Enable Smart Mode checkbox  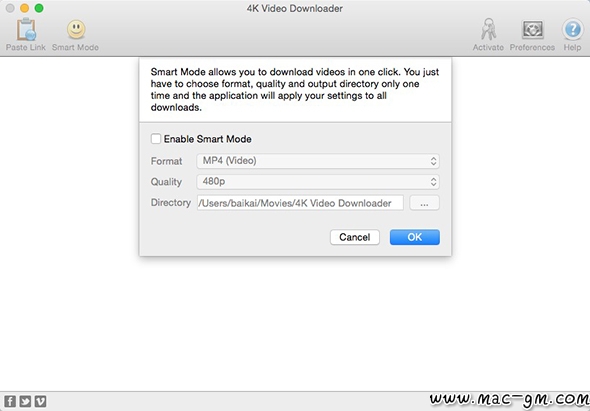pyautogui.click(x=156, y=139)
